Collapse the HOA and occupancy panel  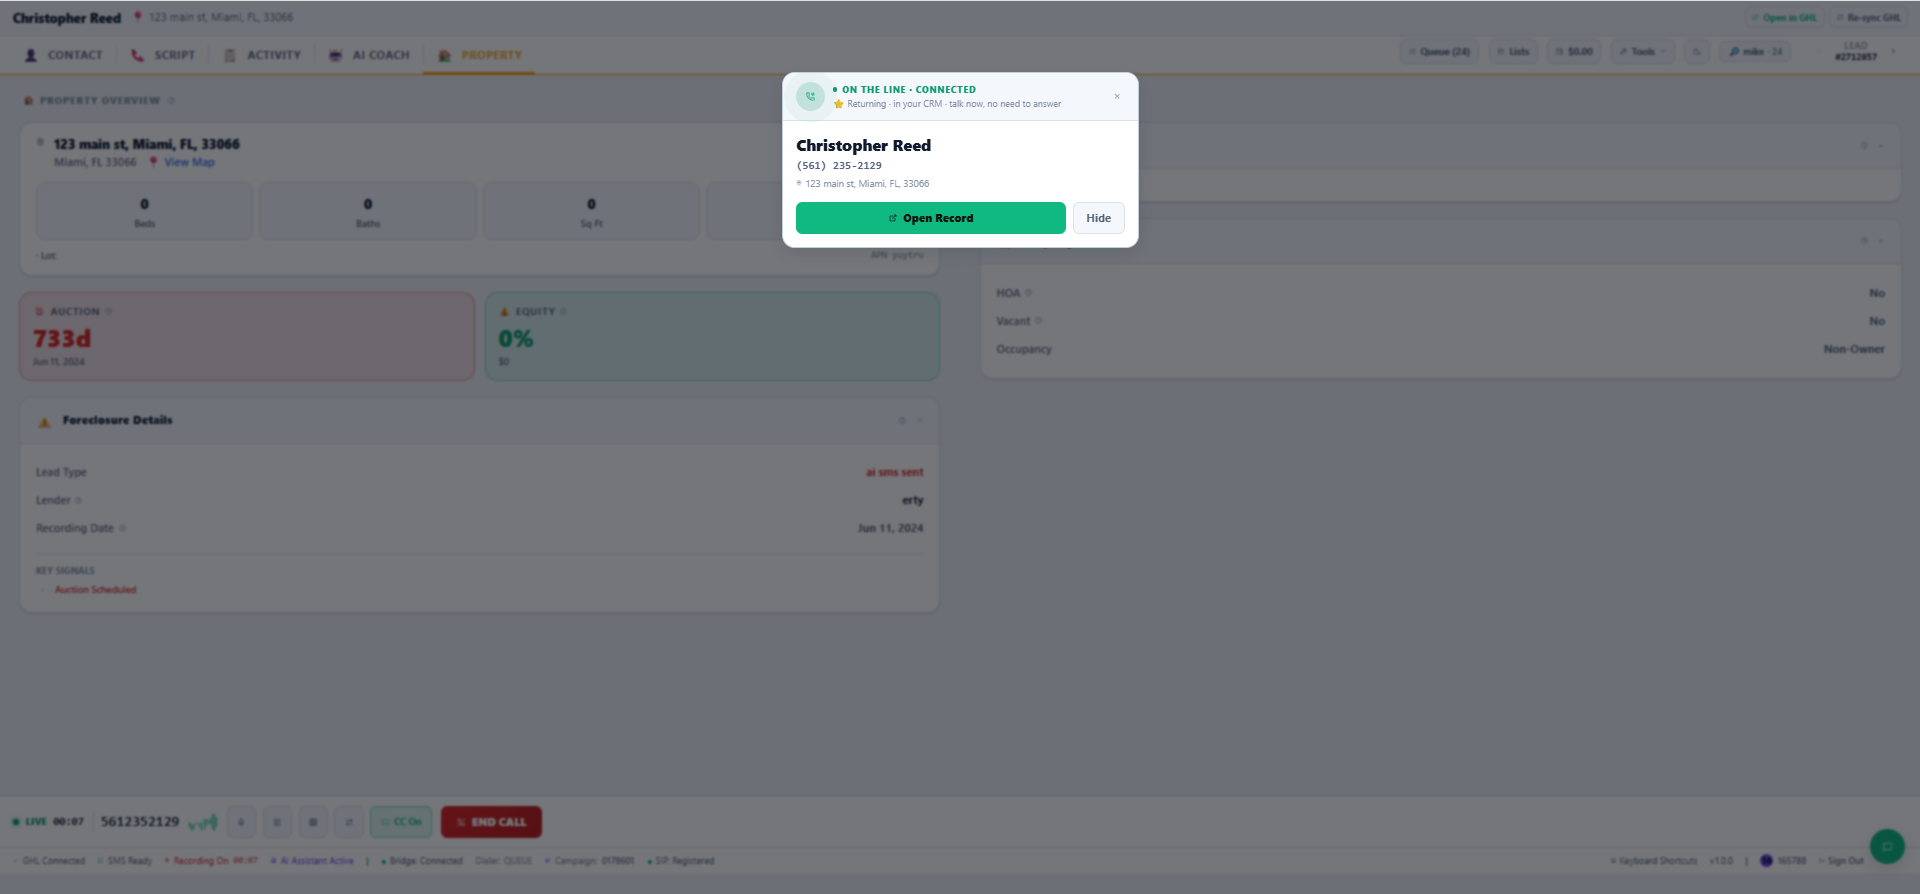click(x=1881, y=241)
